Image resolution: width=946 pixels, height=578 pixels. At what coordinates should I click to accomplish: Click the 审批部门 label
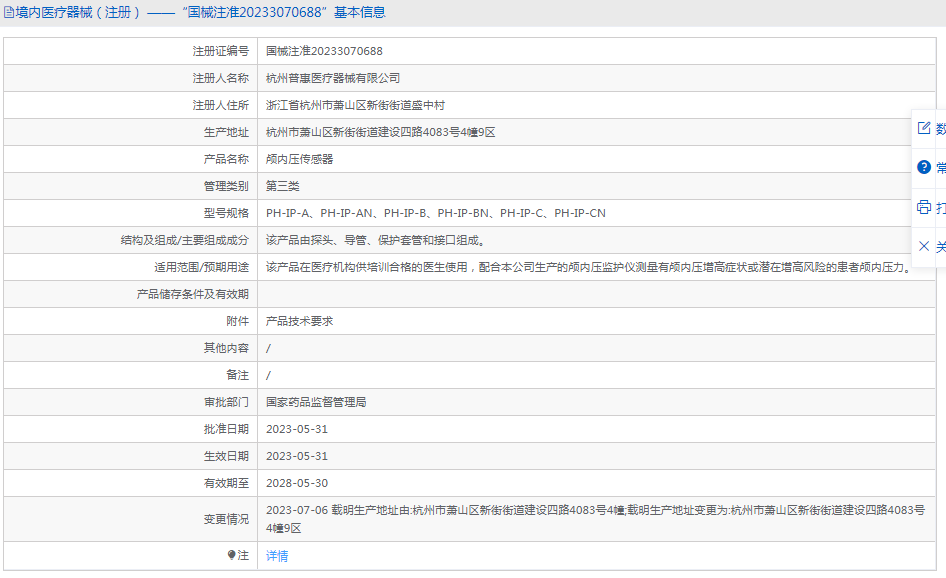pos(226,402)
